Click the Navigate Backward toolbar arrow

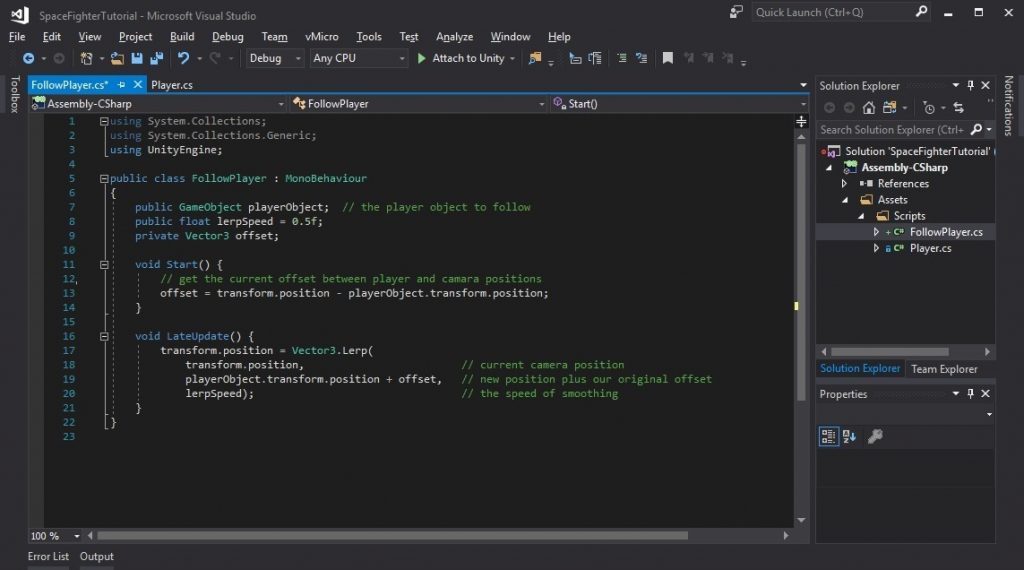(28, 58)
